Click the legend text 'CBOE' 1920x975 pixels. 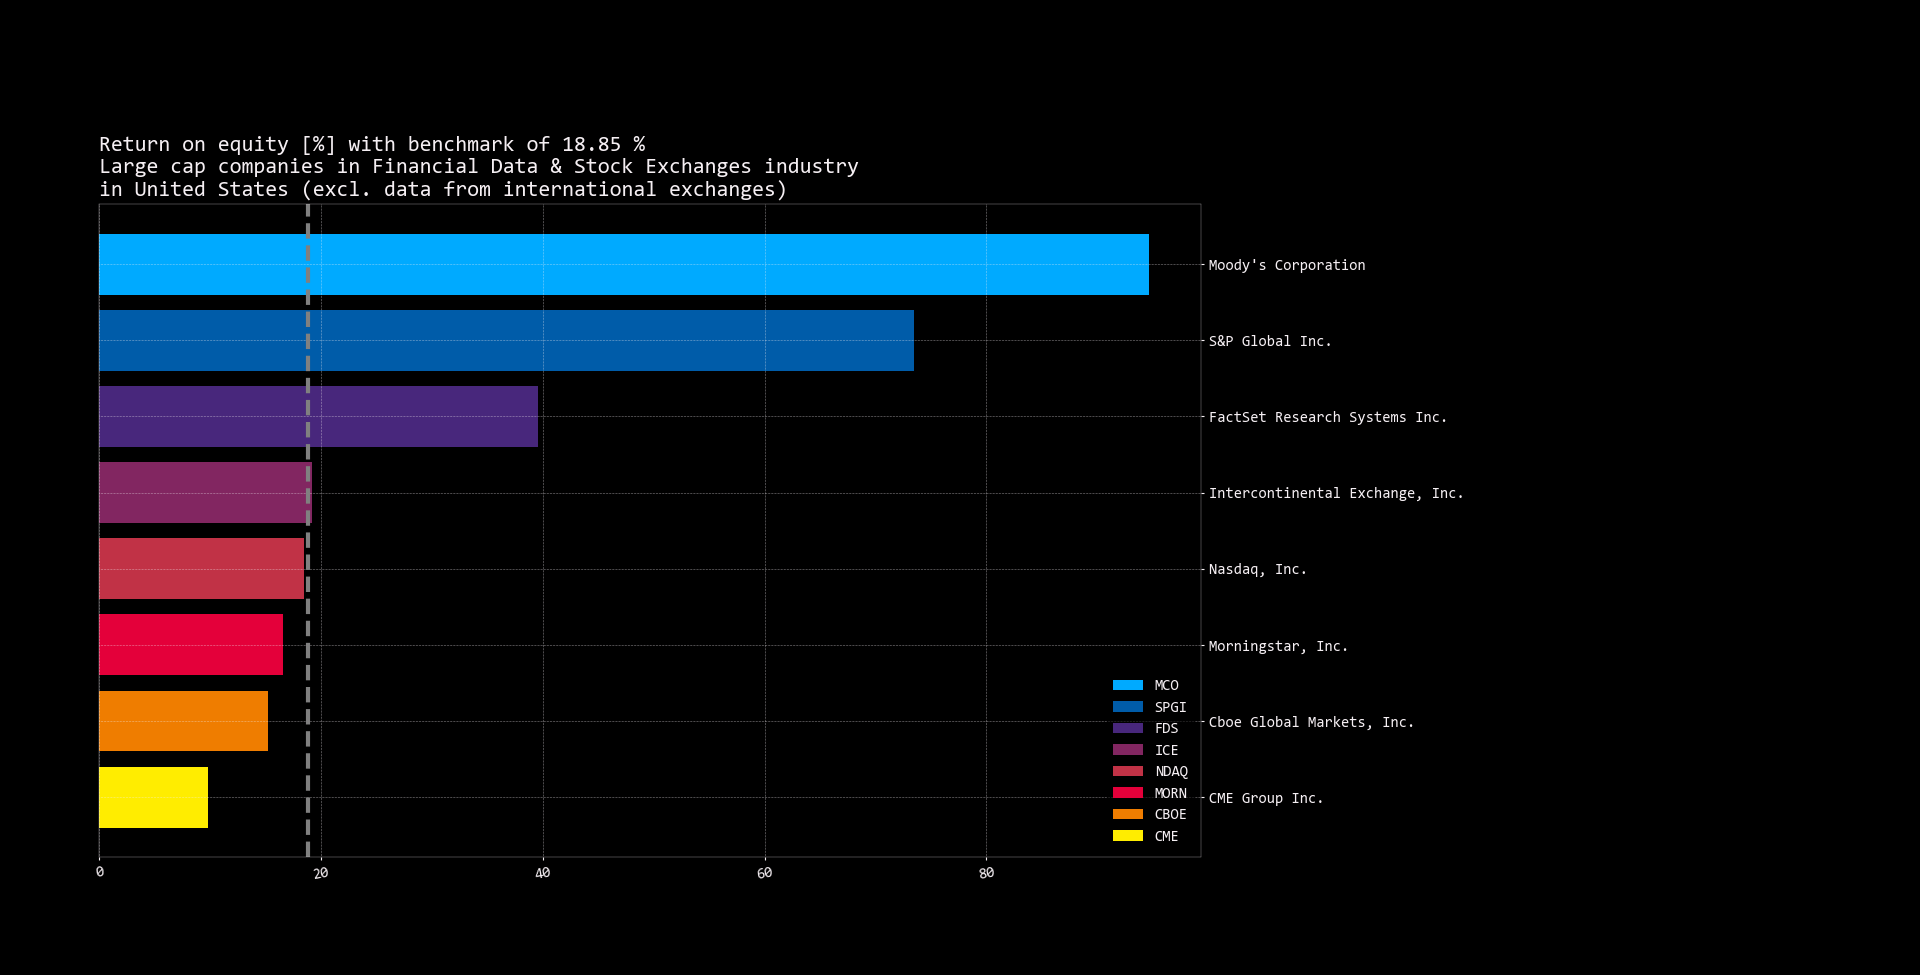click(1171, 814)
